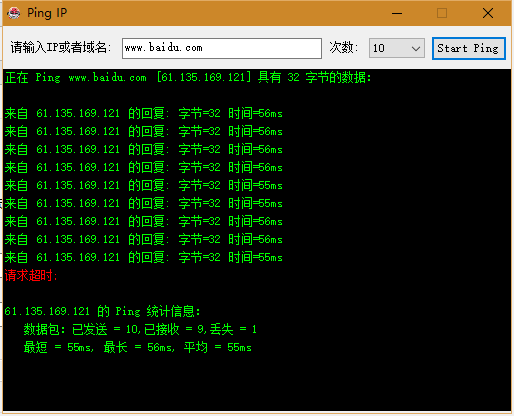The width and height of the screenshot is (514, 416).
Task: Click the www.baidu.com address input field
Action: coord(222,48)
